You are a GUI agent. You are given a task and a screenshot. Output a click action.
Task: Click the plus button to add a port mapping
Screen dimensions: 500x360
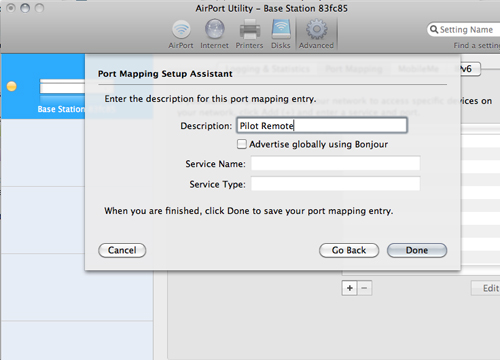[x=349, y=288]
